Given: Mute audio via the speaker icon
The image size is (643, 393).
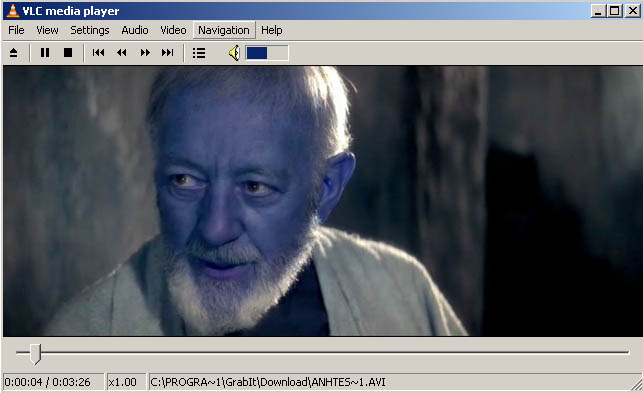Looking at the screenshot, I should point(234,53).
